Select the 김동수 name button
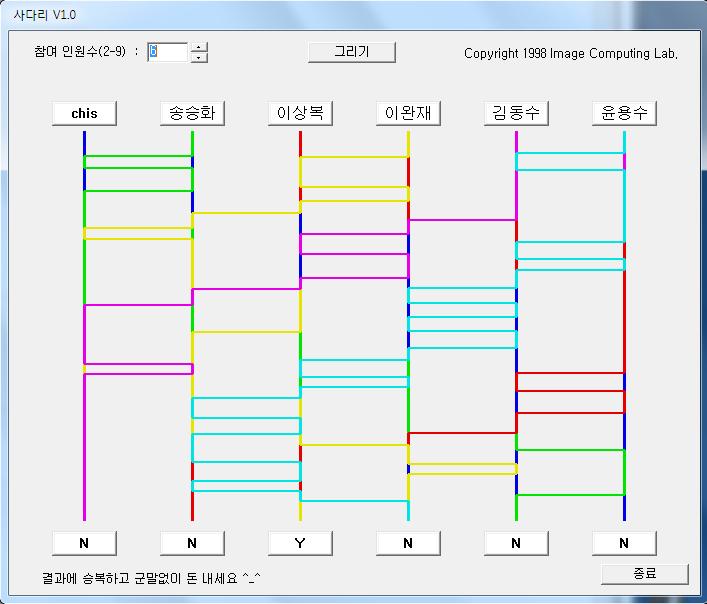 pos(516,113)
